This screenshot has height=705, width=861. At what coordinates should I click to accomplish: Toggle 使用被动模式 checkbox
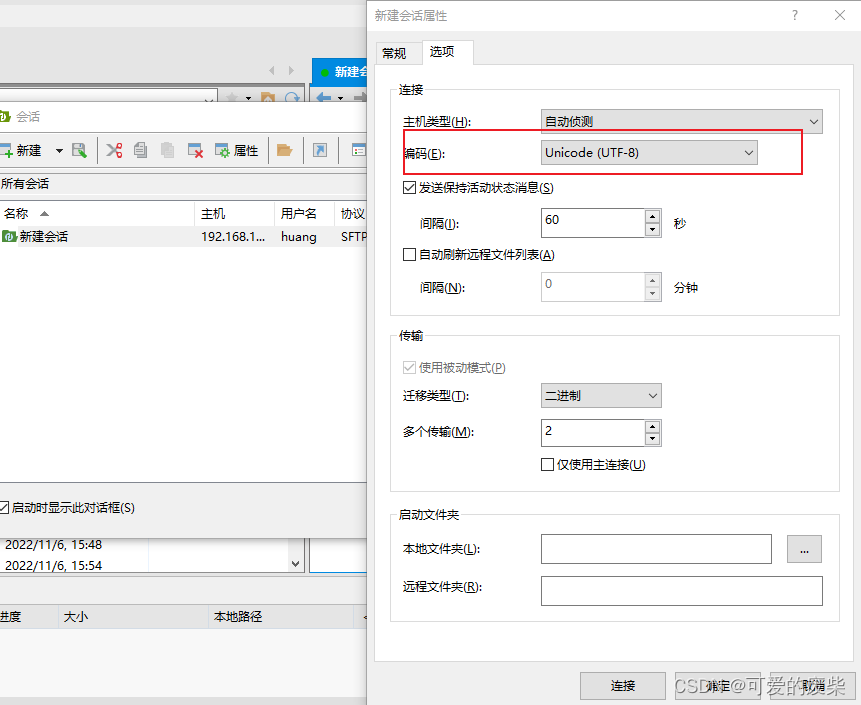tap(409, 367)
